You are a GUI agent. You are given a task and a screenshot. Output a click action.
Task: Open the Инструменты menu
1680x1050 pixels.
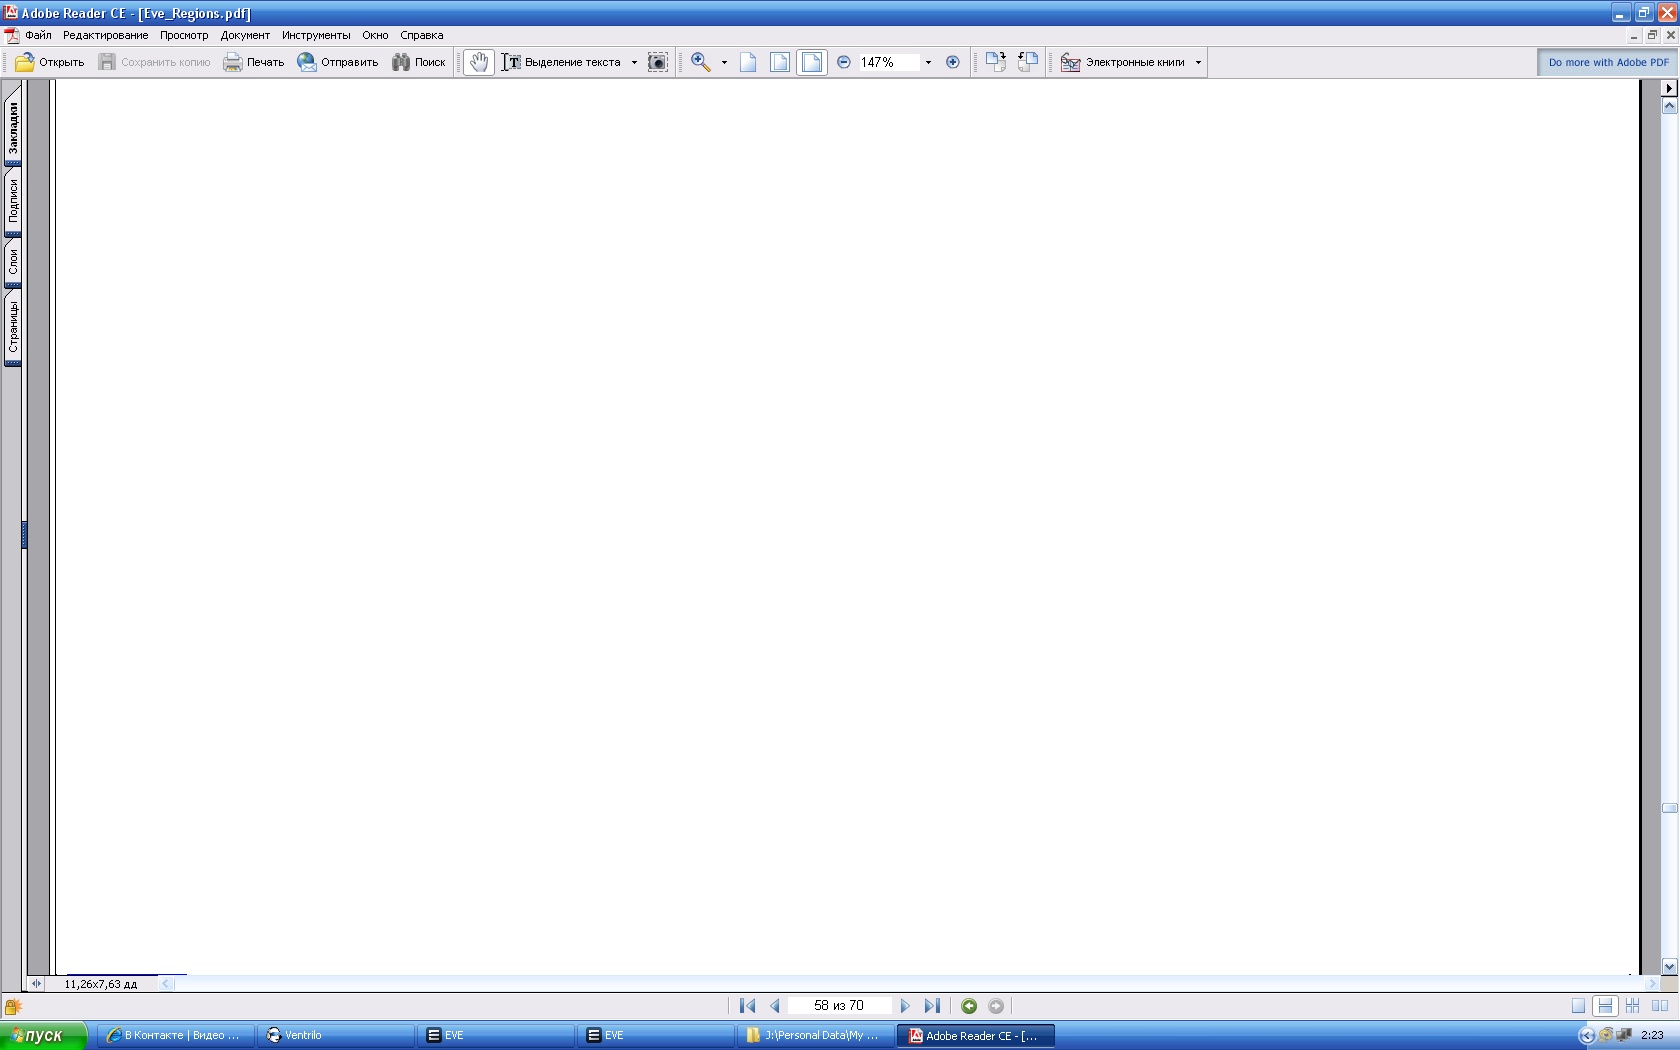[316, 35]
